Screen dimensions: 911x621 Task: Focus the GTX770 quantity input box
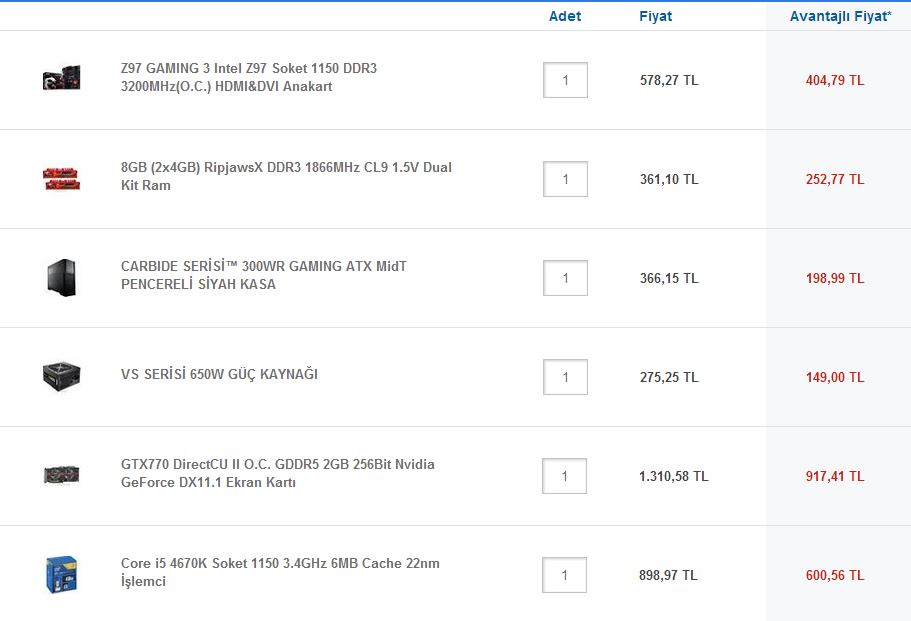pyautogui.click(x=564, y=476)
